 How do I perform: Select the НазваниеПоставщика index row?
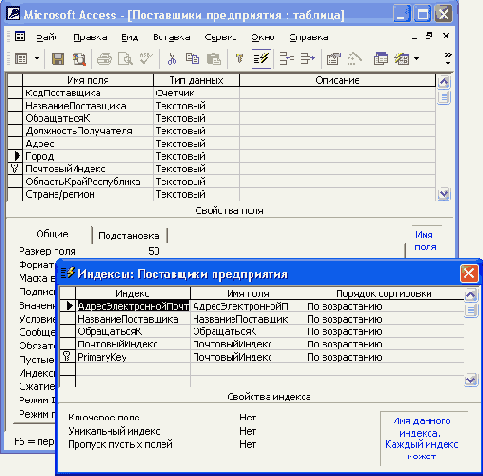(x=262, y=319)
